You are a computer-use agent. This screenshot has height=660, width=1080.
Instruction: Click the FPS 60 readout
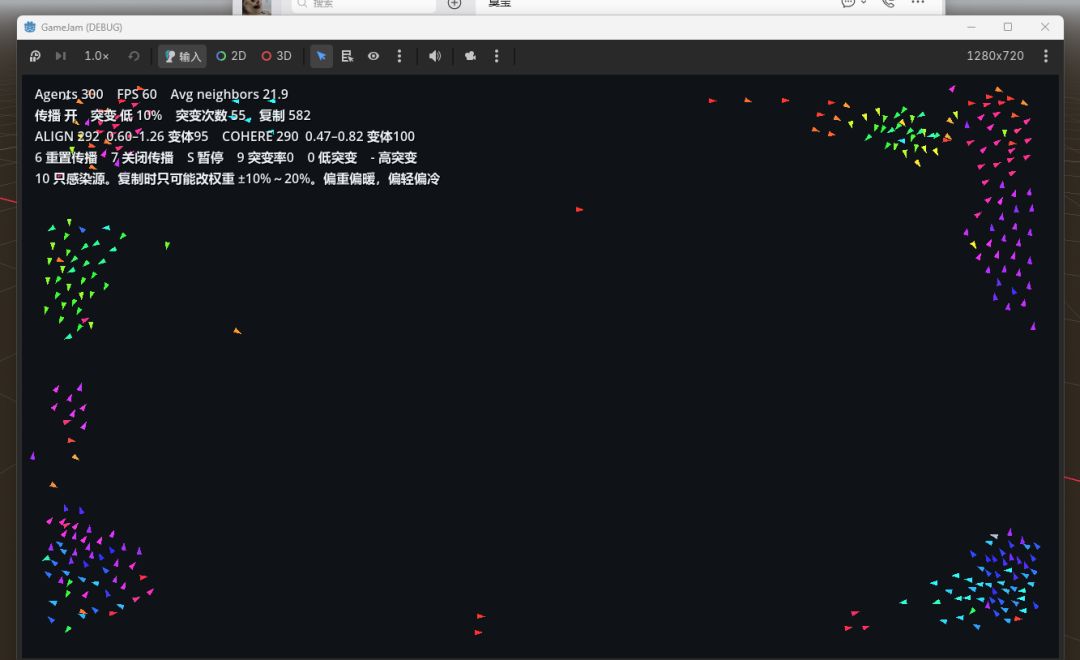(136, 94)
